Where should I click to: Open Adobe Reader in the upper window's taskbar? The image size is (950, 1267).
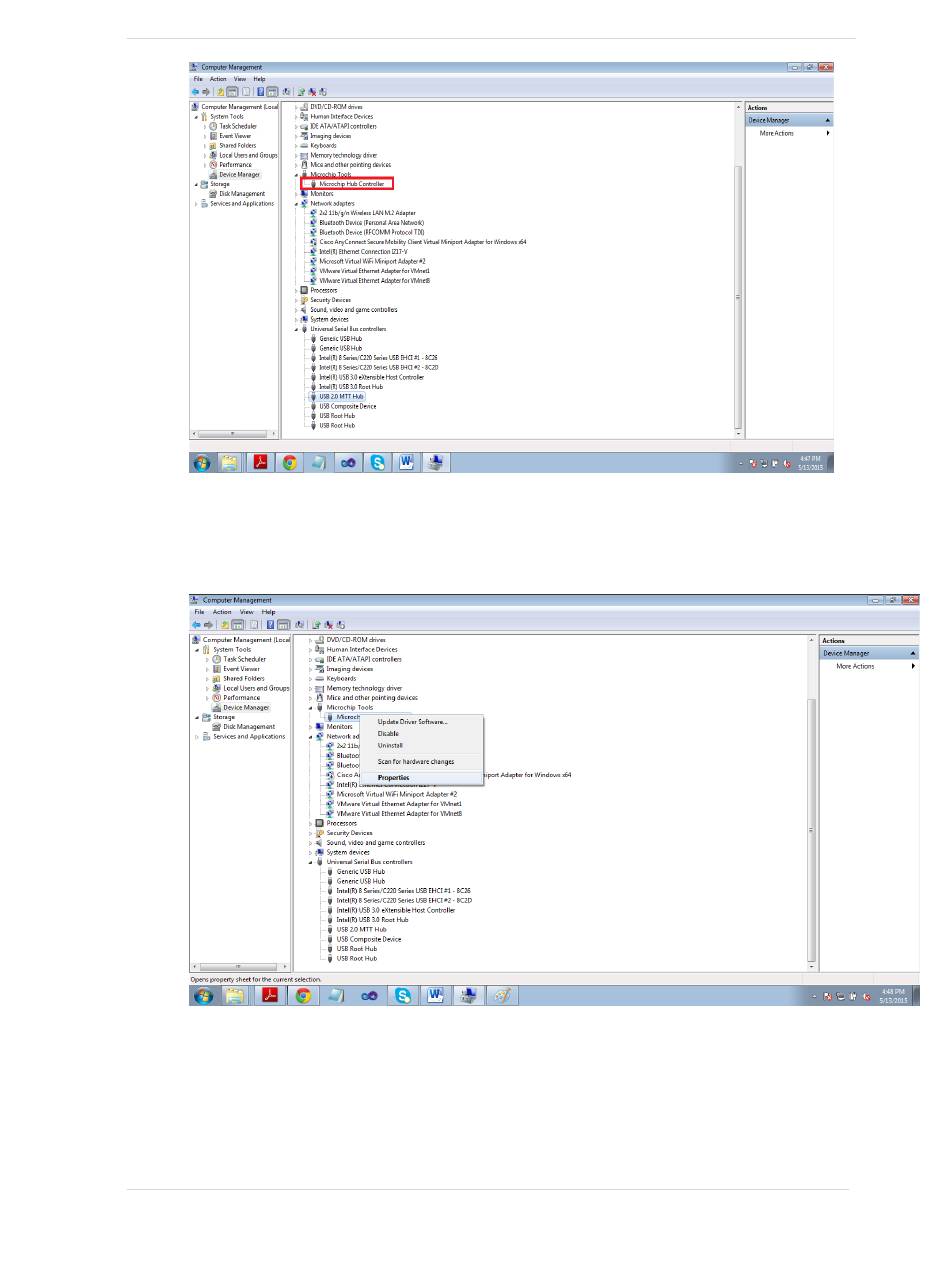259,462
